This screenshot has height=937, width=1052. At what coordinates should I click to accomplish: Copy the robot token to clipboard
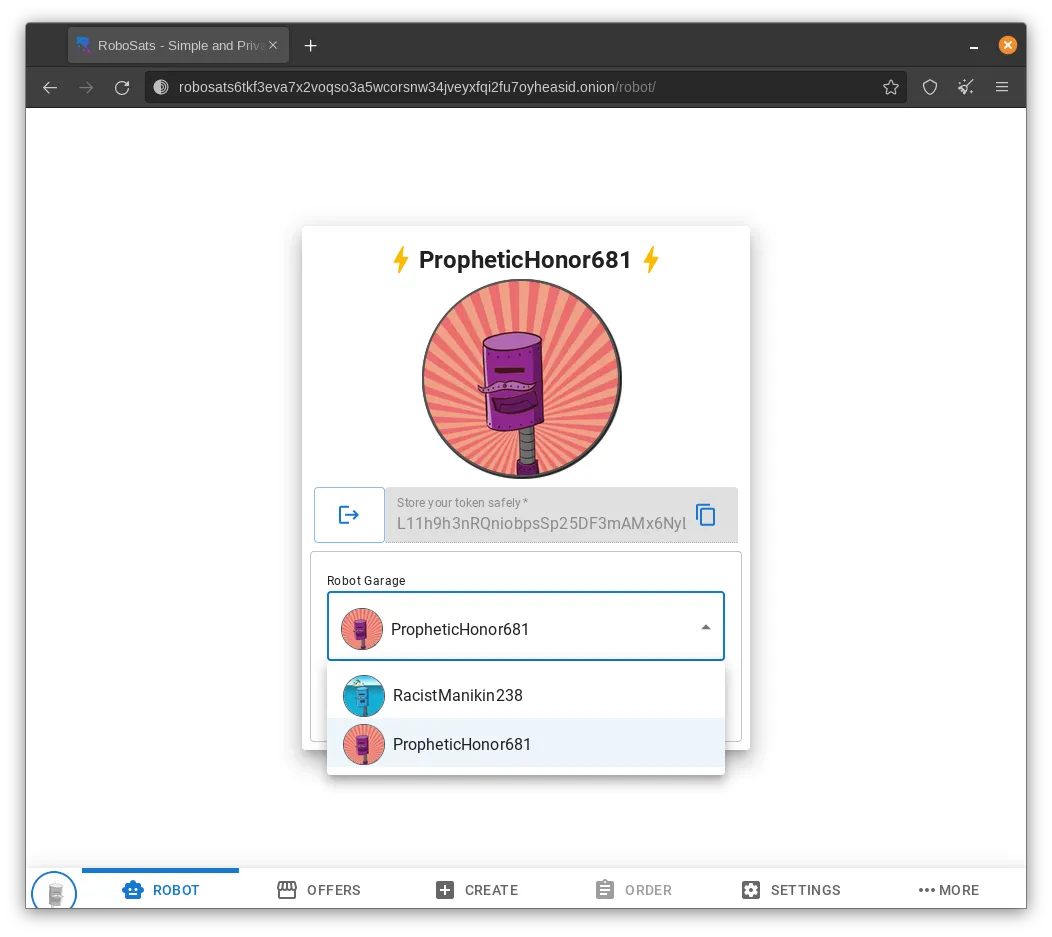(705, 515)
